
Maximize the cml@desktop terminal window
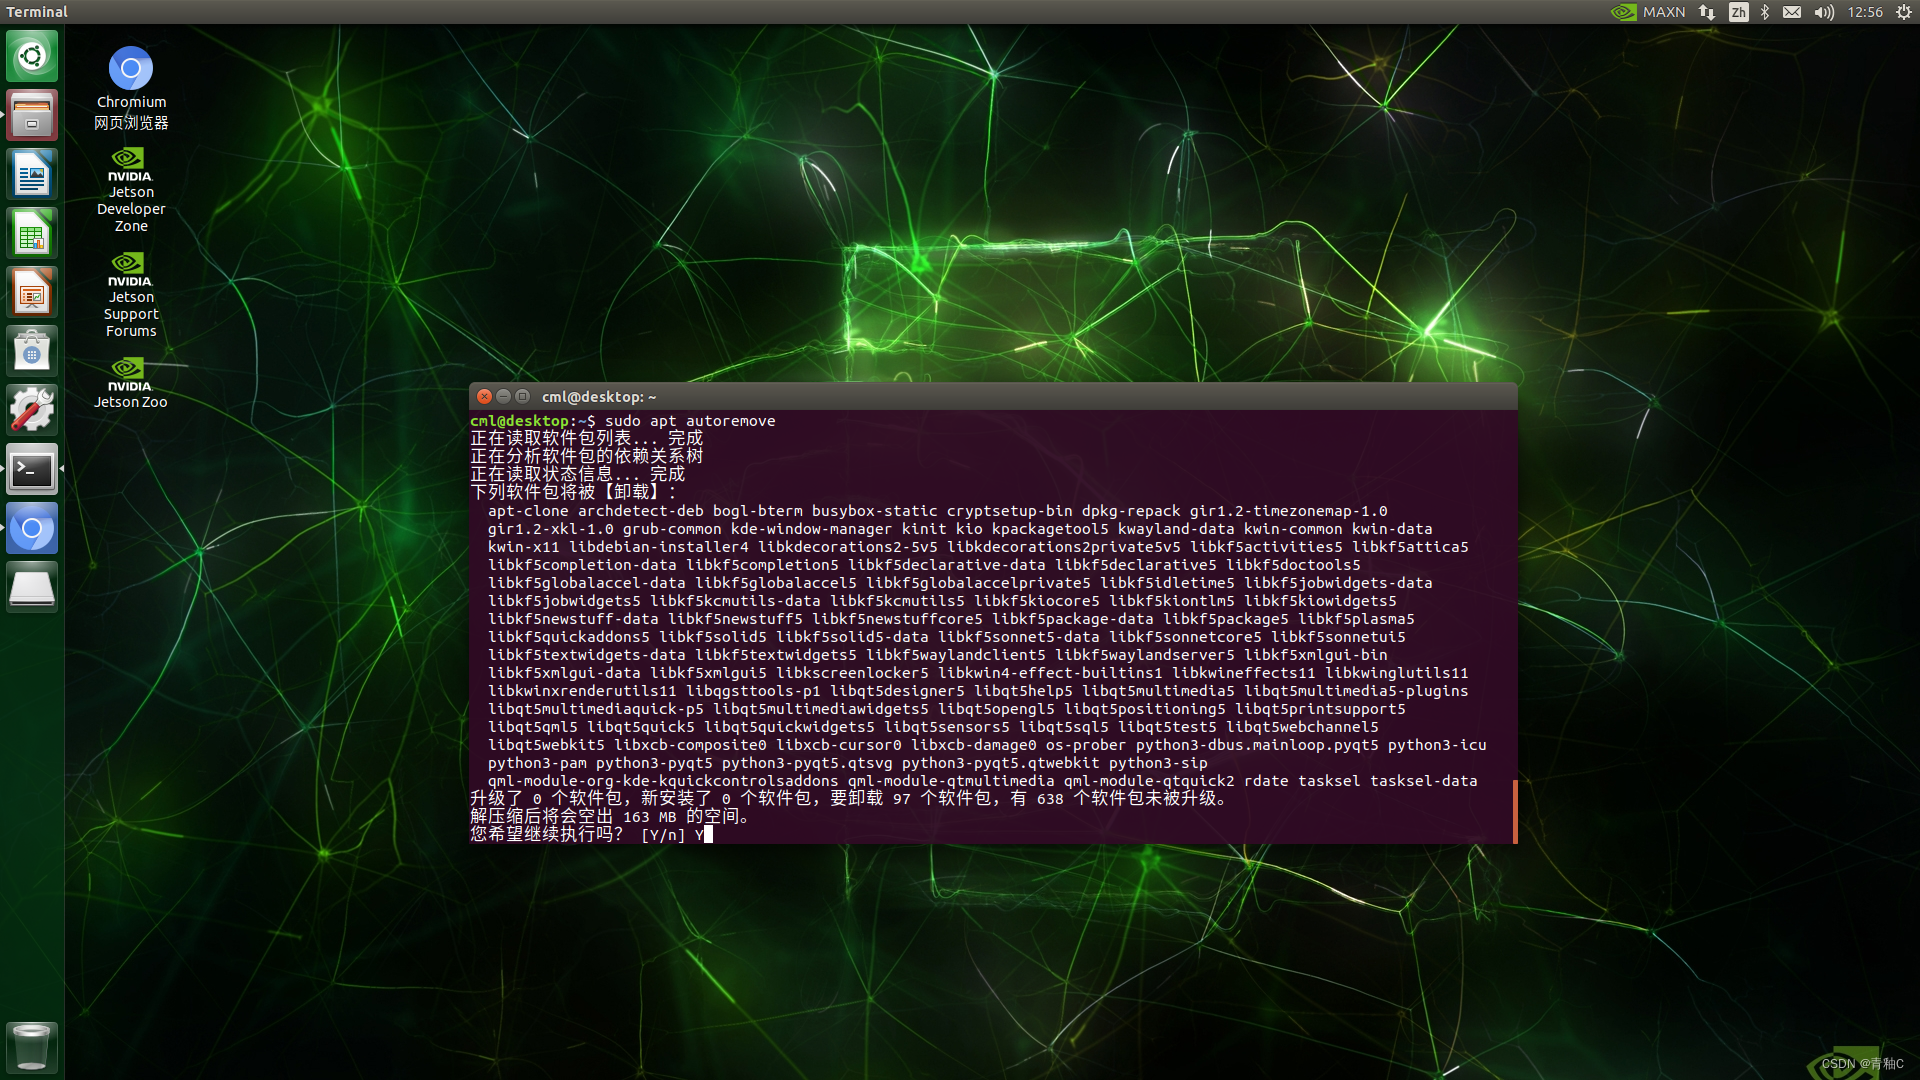coord(522,396)
